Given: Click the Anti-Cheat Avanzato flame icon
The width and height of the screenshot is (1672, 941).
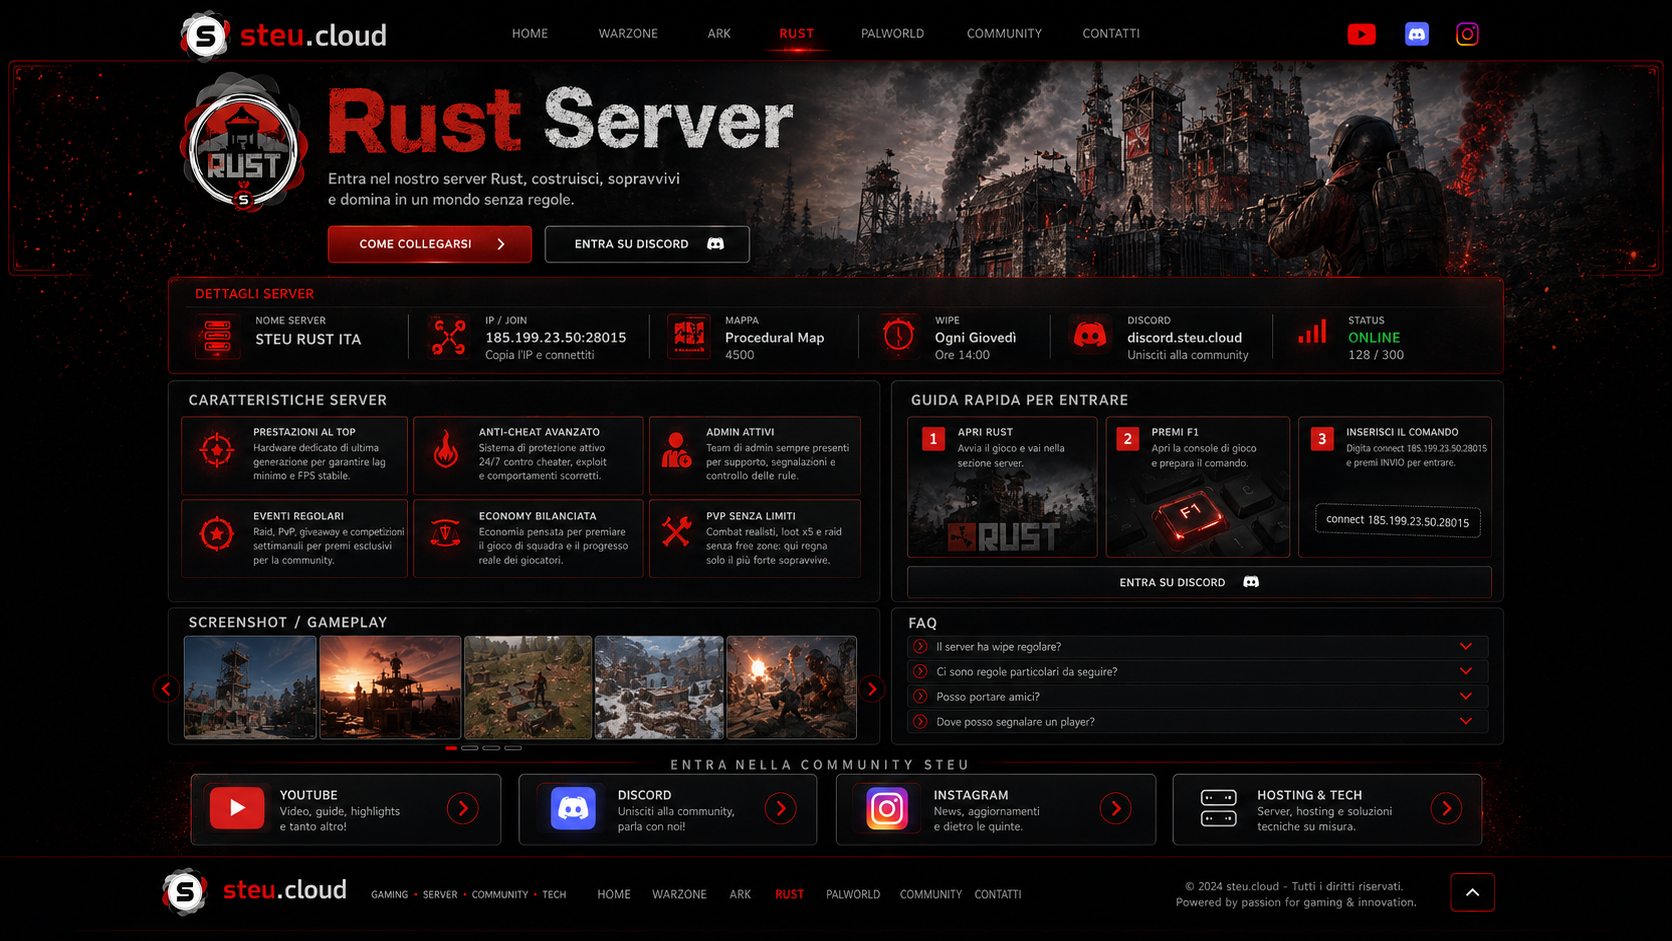Looking at the screenshot, I should [446, 450].
